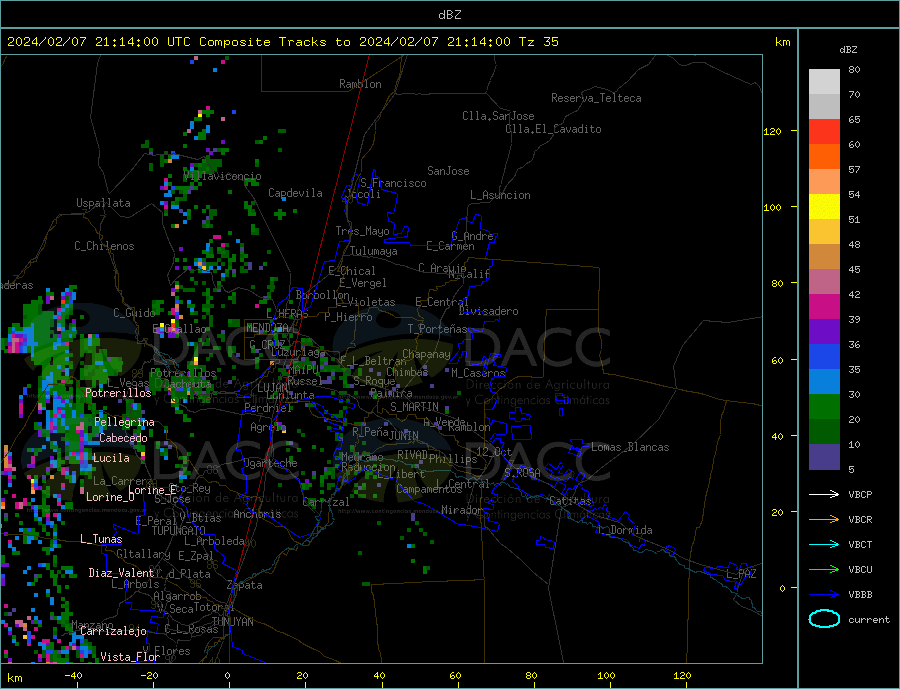
Task: Click the 'Zapata' map label
Action: point(245,586)
